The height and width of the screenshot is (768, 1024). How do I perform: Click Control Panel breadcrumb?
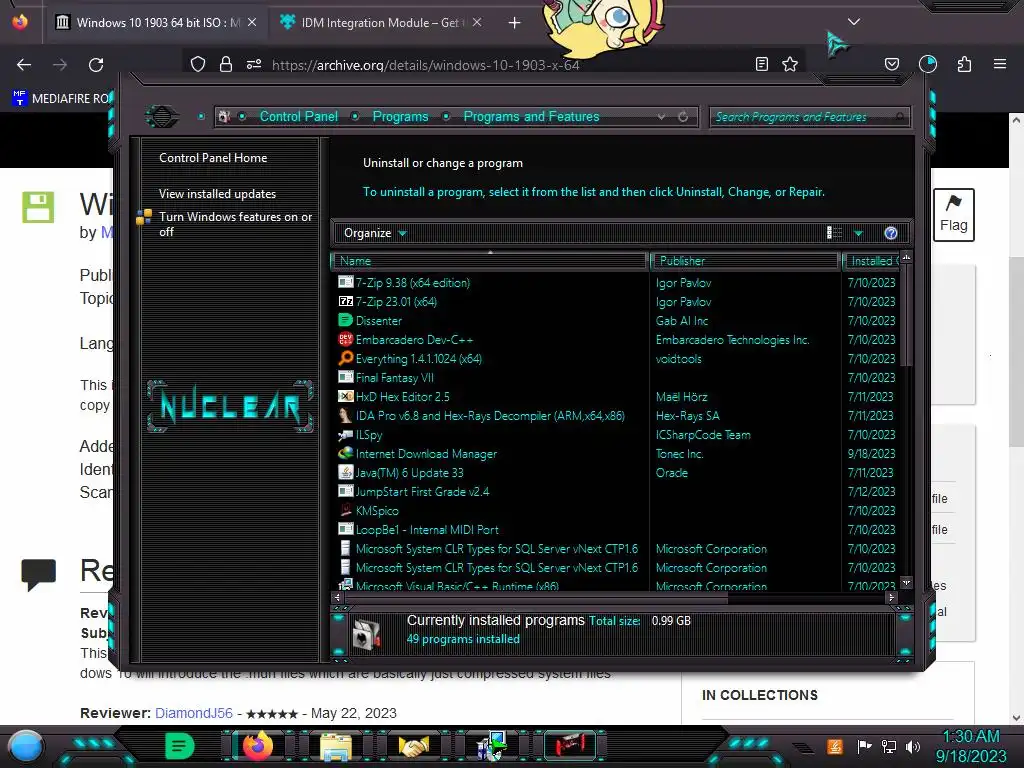[298, 116]
